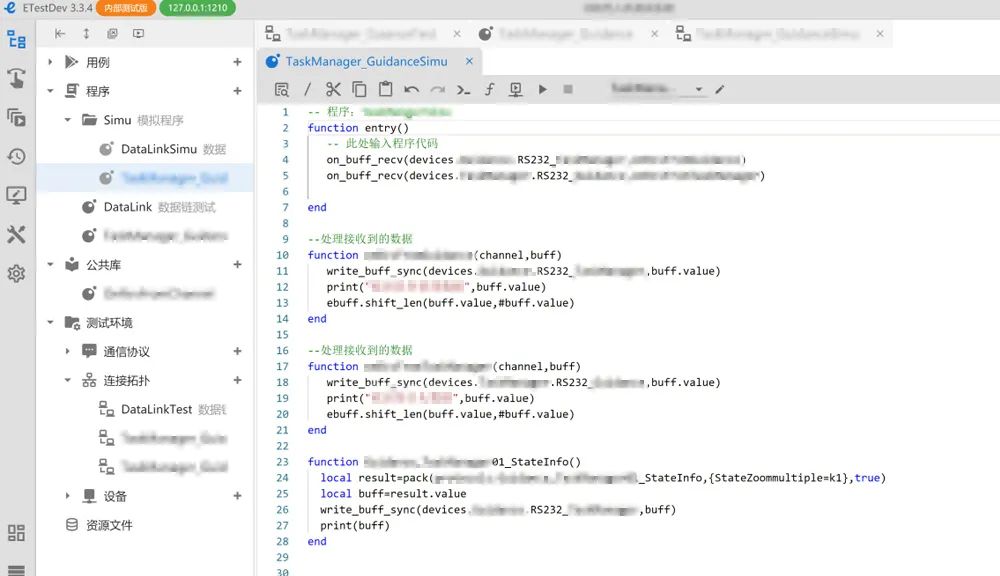Click the search-in-file toolbar icon
Screen dimensions: 1000x576
point(281,89)
